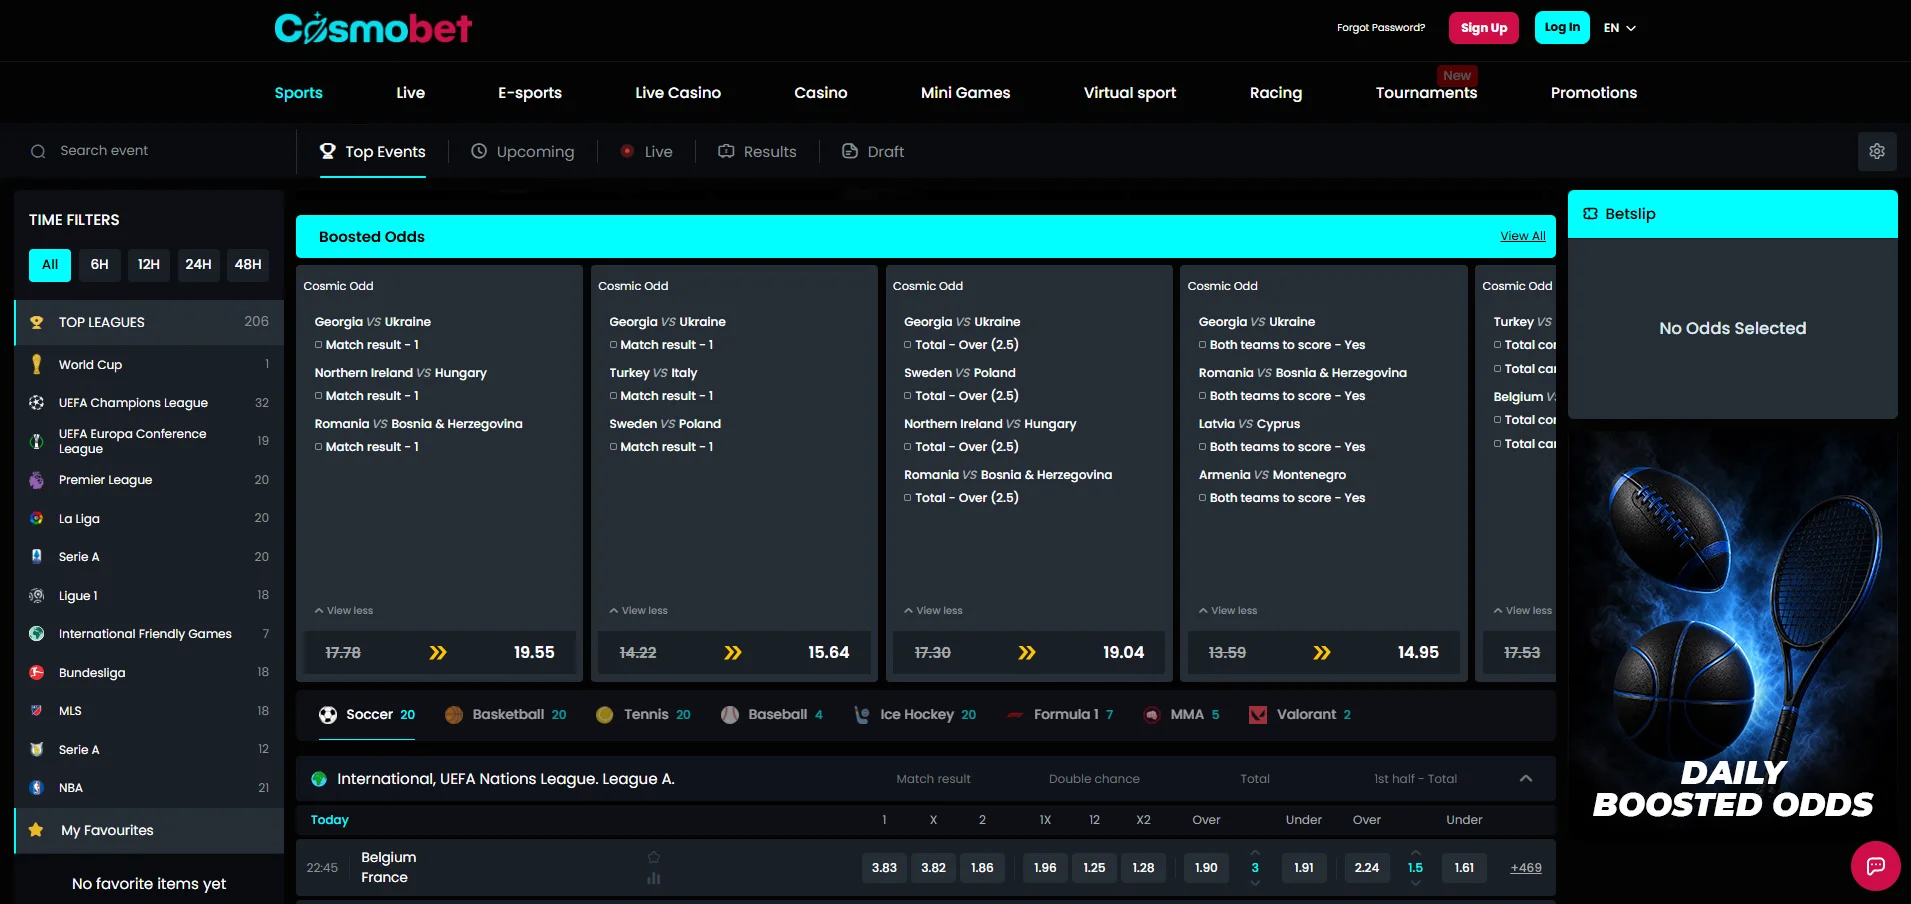Screen dimensions: 1911x904
Task: Open the Belgium vs France match
Action: pyautogui.click(x=389, y=867)
